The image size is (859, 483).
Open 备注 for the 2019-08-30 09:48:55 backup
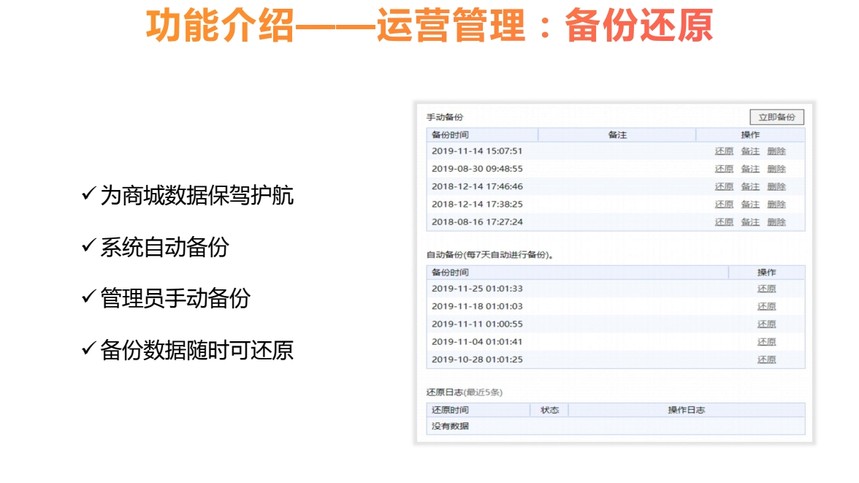point(750,169)
